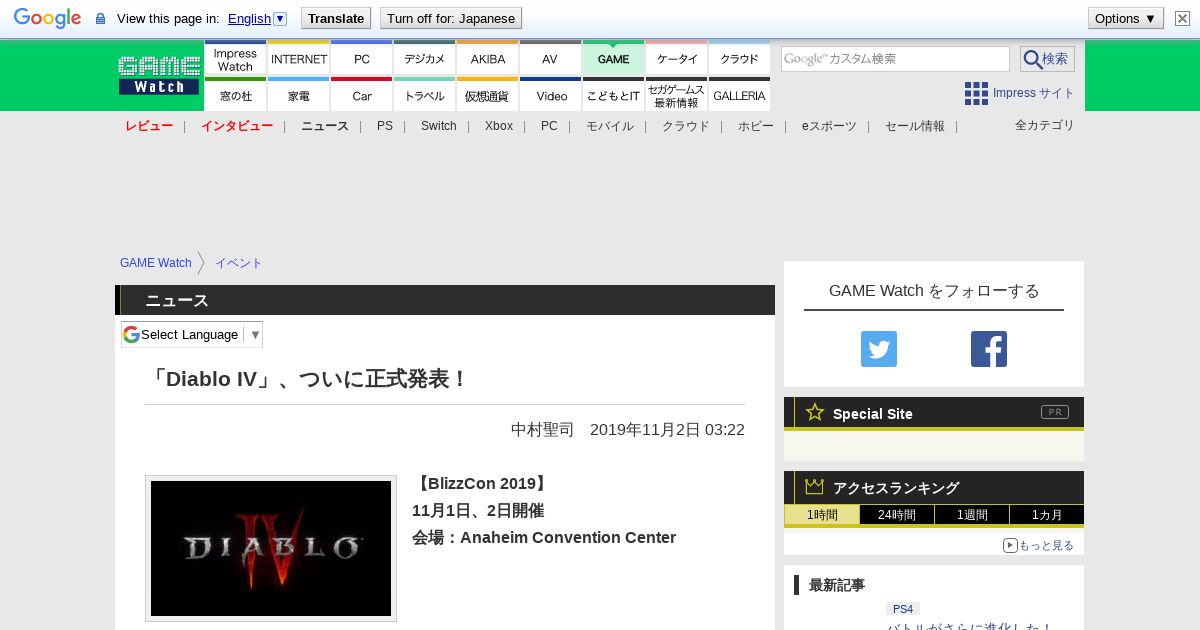Open the English language dropdown
1200x630 pixels.
pos(257,18)
